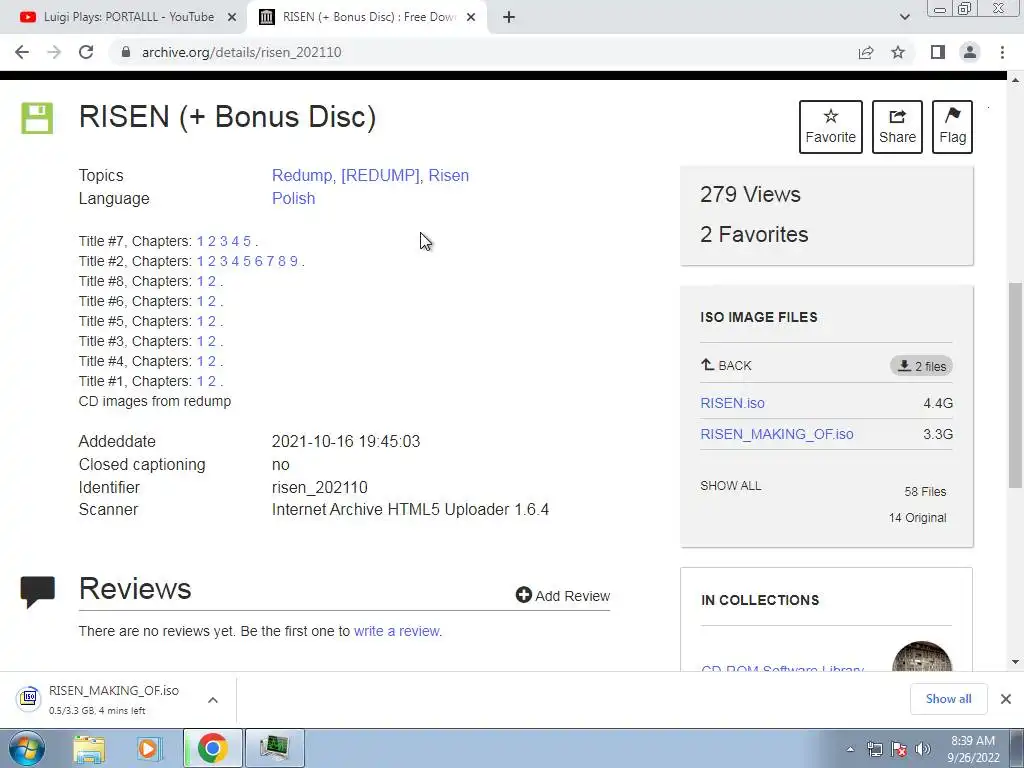This screenshot has width=1024, height=768.
Task: Go back with the browser back arrow
Action: coord(22,52)
